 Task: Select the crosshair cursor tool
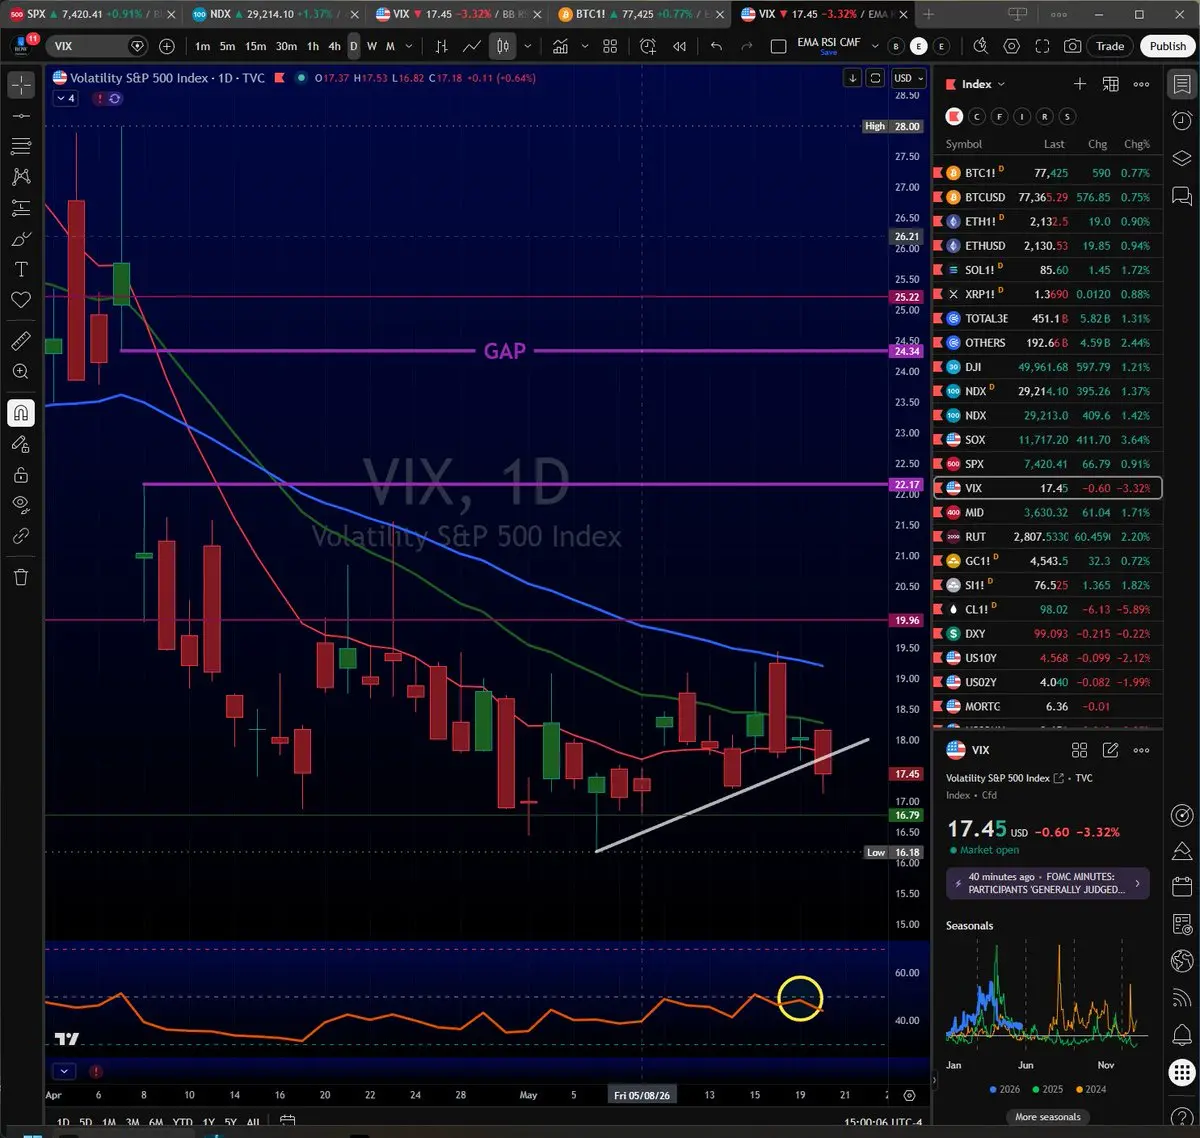pyautogui.click(x=21, y=85)
